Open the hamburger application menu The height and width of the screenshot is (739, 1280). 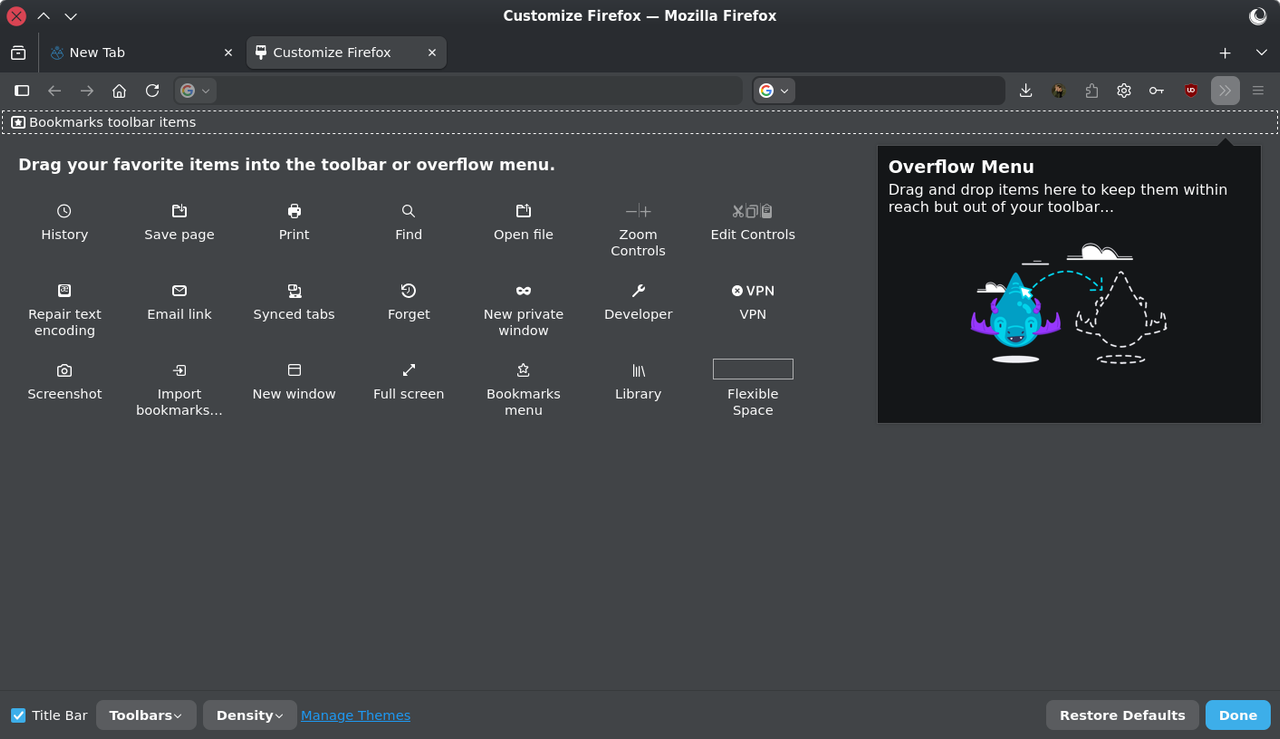pos(1258,91)
